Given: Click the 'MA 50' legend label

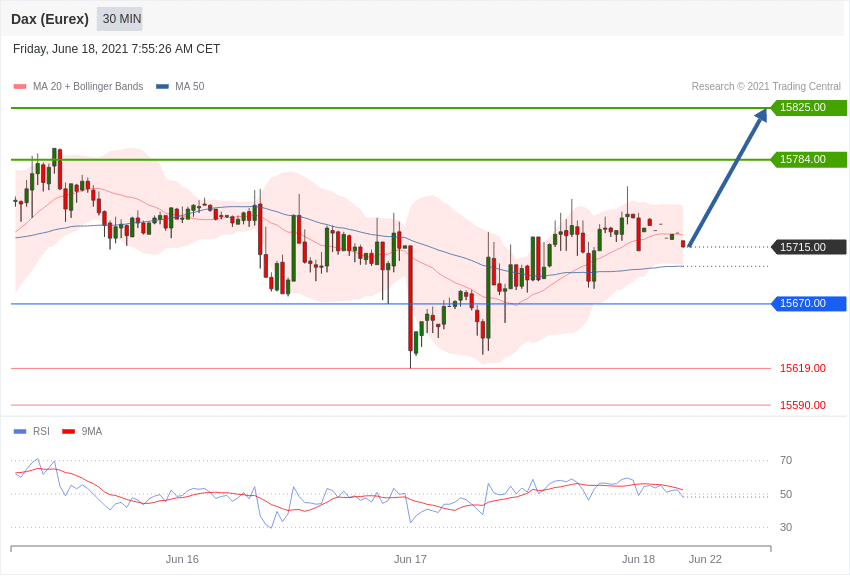Looking at the screenshot, I should (190, 86).
